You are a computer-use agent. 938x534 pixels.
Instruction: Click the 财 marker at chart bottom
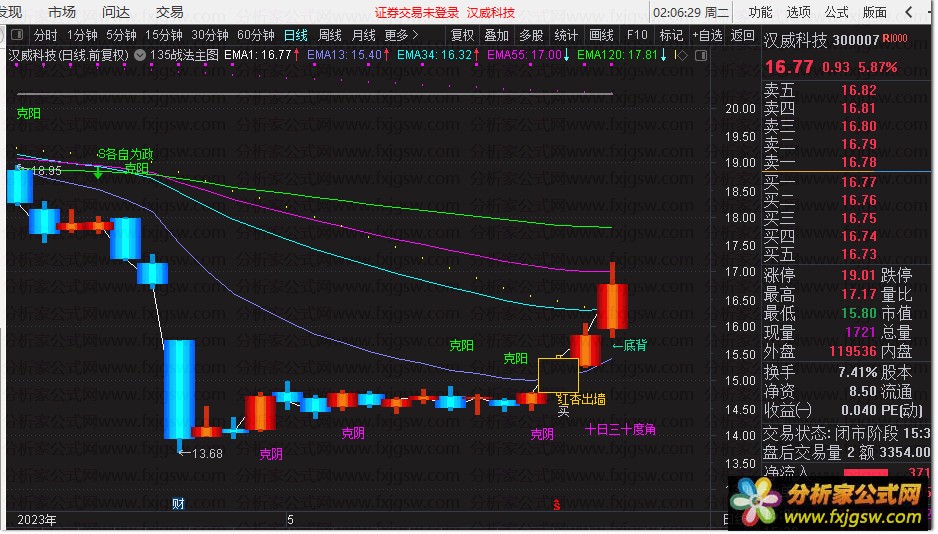click(178, 504)
